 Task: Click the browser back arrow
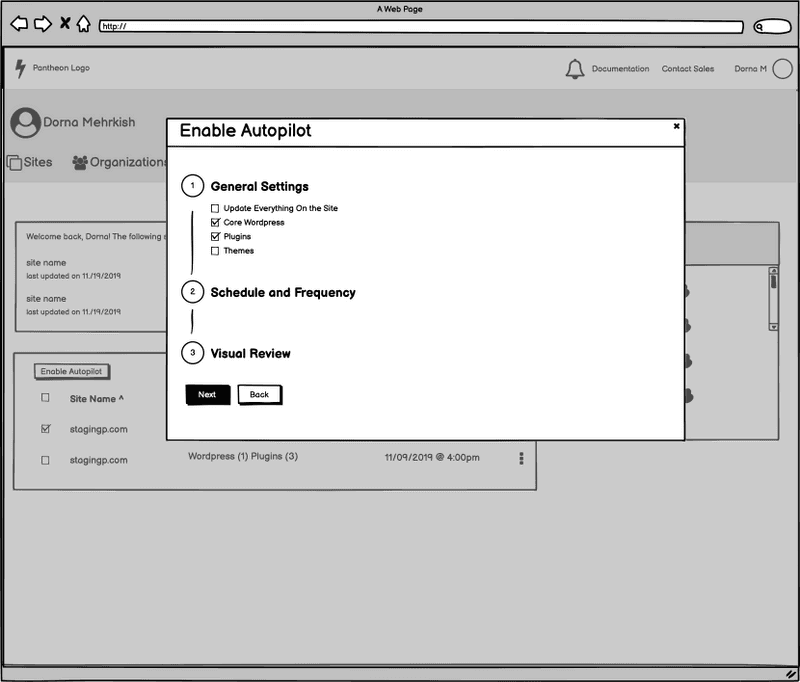tap(19, 23)
